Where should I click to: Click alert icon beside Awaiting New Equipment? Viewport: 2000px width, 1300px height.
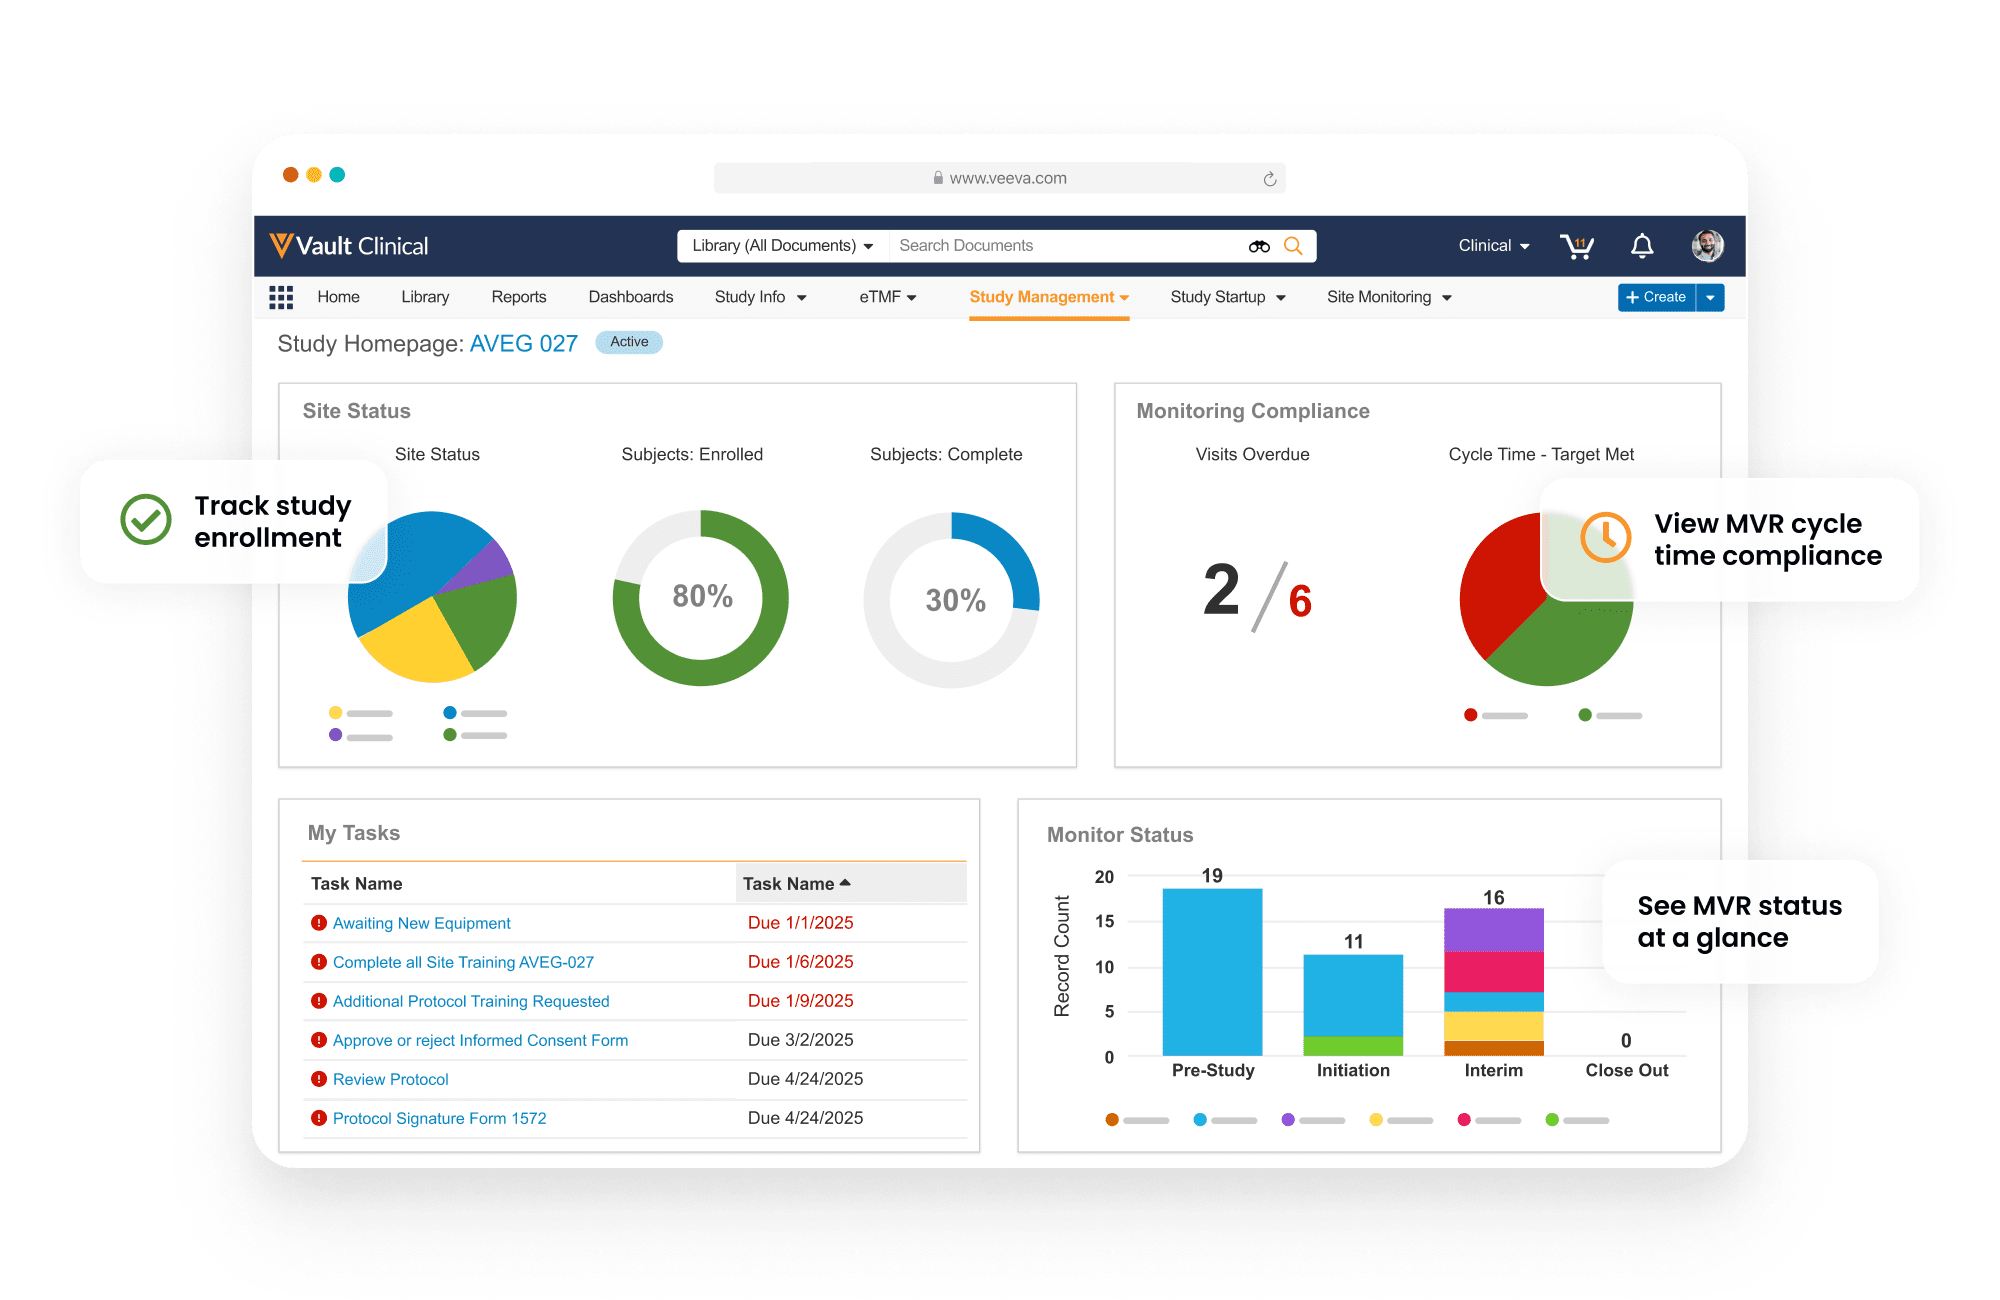pyautogui.click(x=319, y=923)
